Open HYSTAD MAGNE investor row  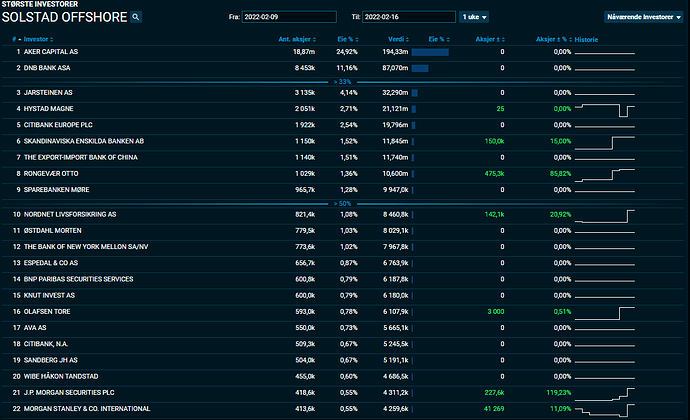pos(342,109)
